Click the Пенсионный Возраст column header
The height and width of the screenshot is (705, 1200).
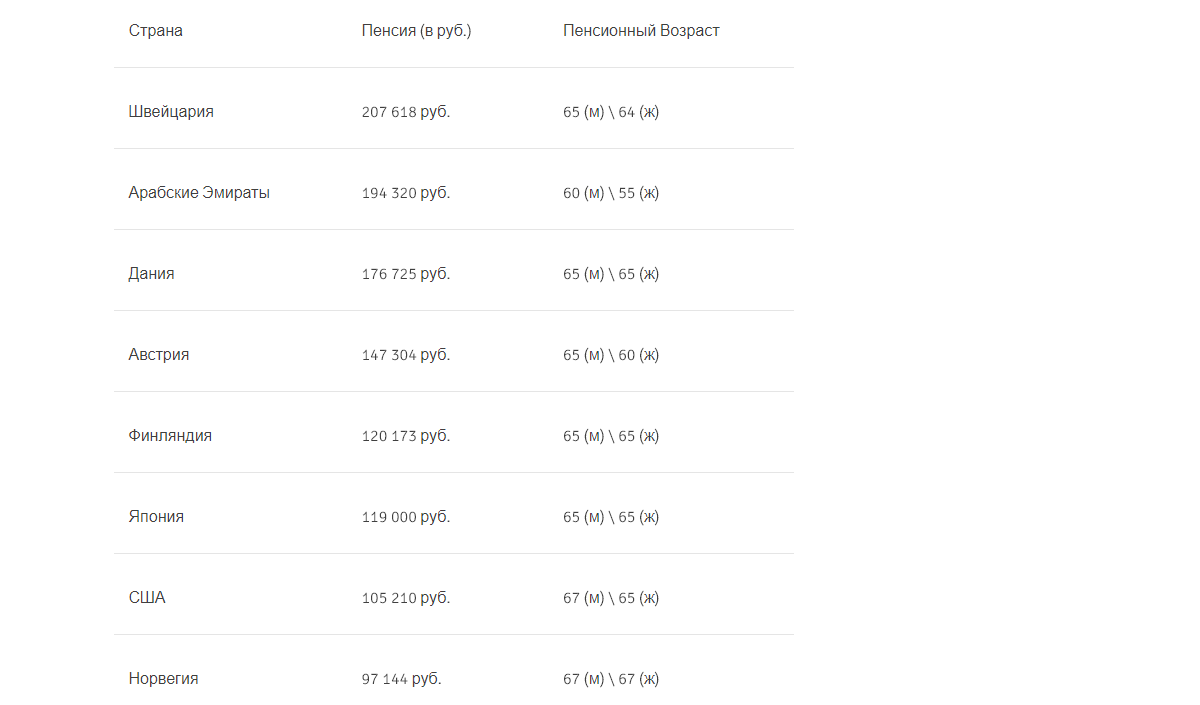(x=641, y=31)
